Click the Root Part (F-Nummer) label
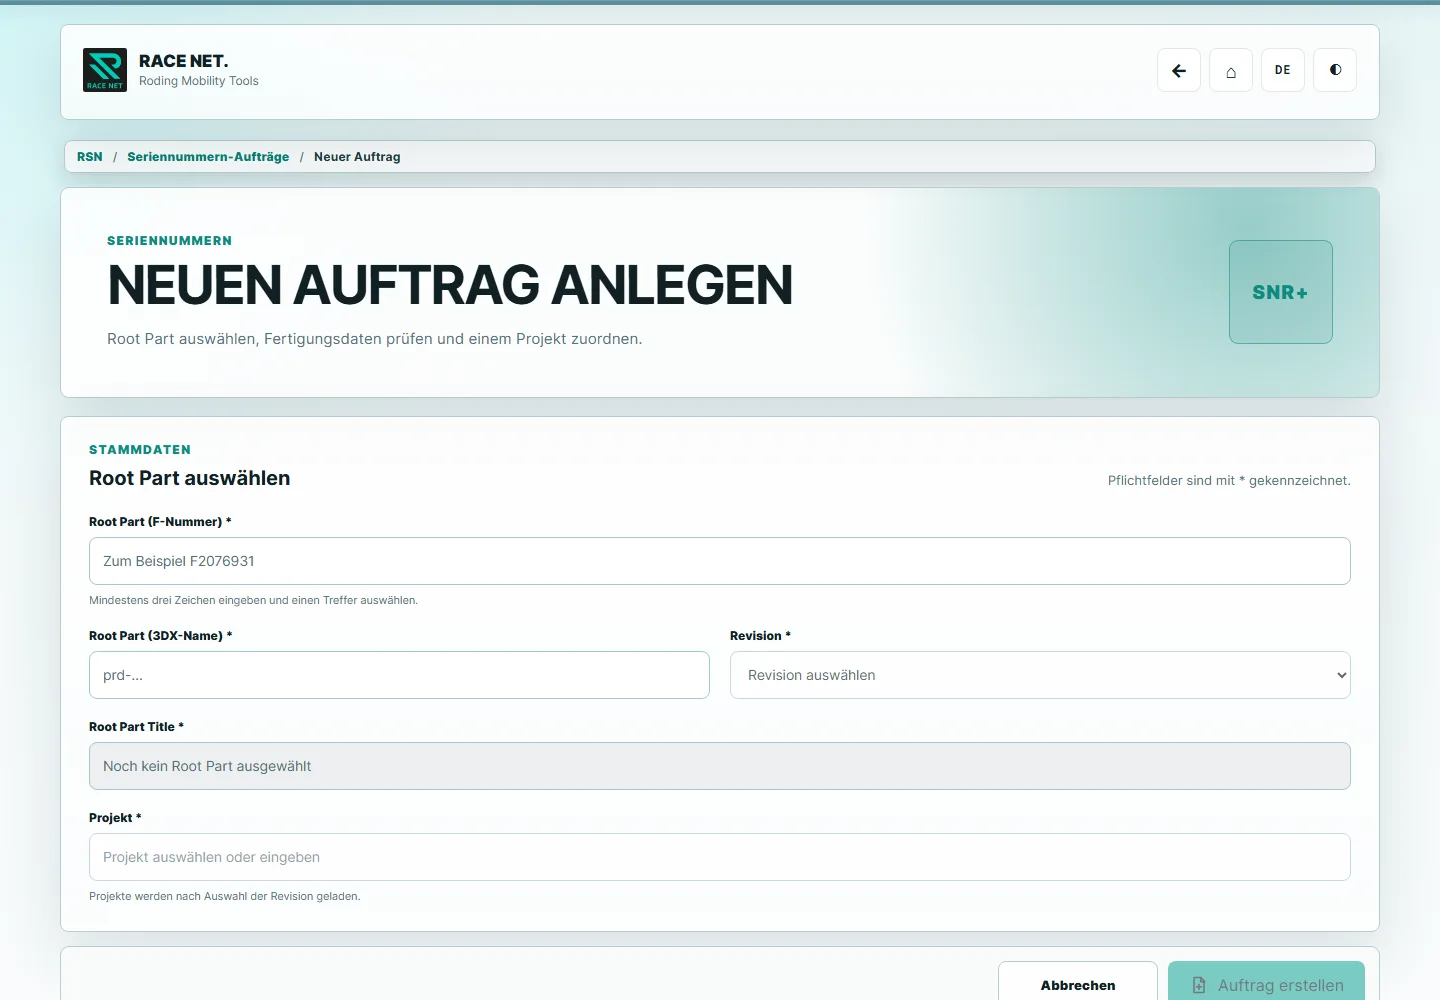Viewport: 1440px width, 1000px height. pyautogui.click(x=160, y=522)
